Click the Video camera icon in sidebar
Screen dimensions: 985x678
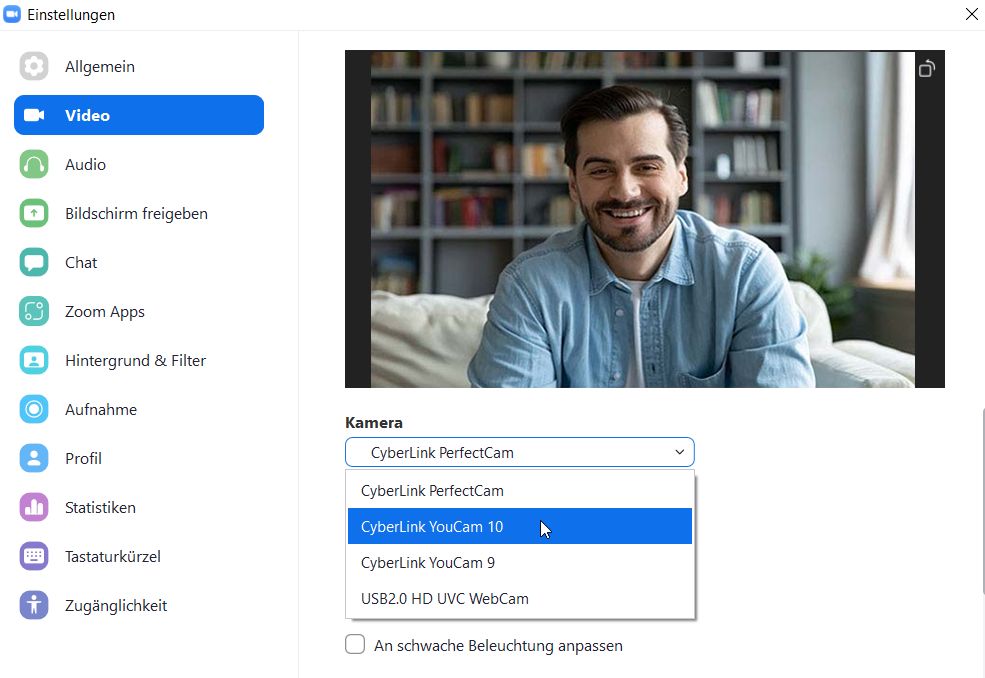pos(34,115)
